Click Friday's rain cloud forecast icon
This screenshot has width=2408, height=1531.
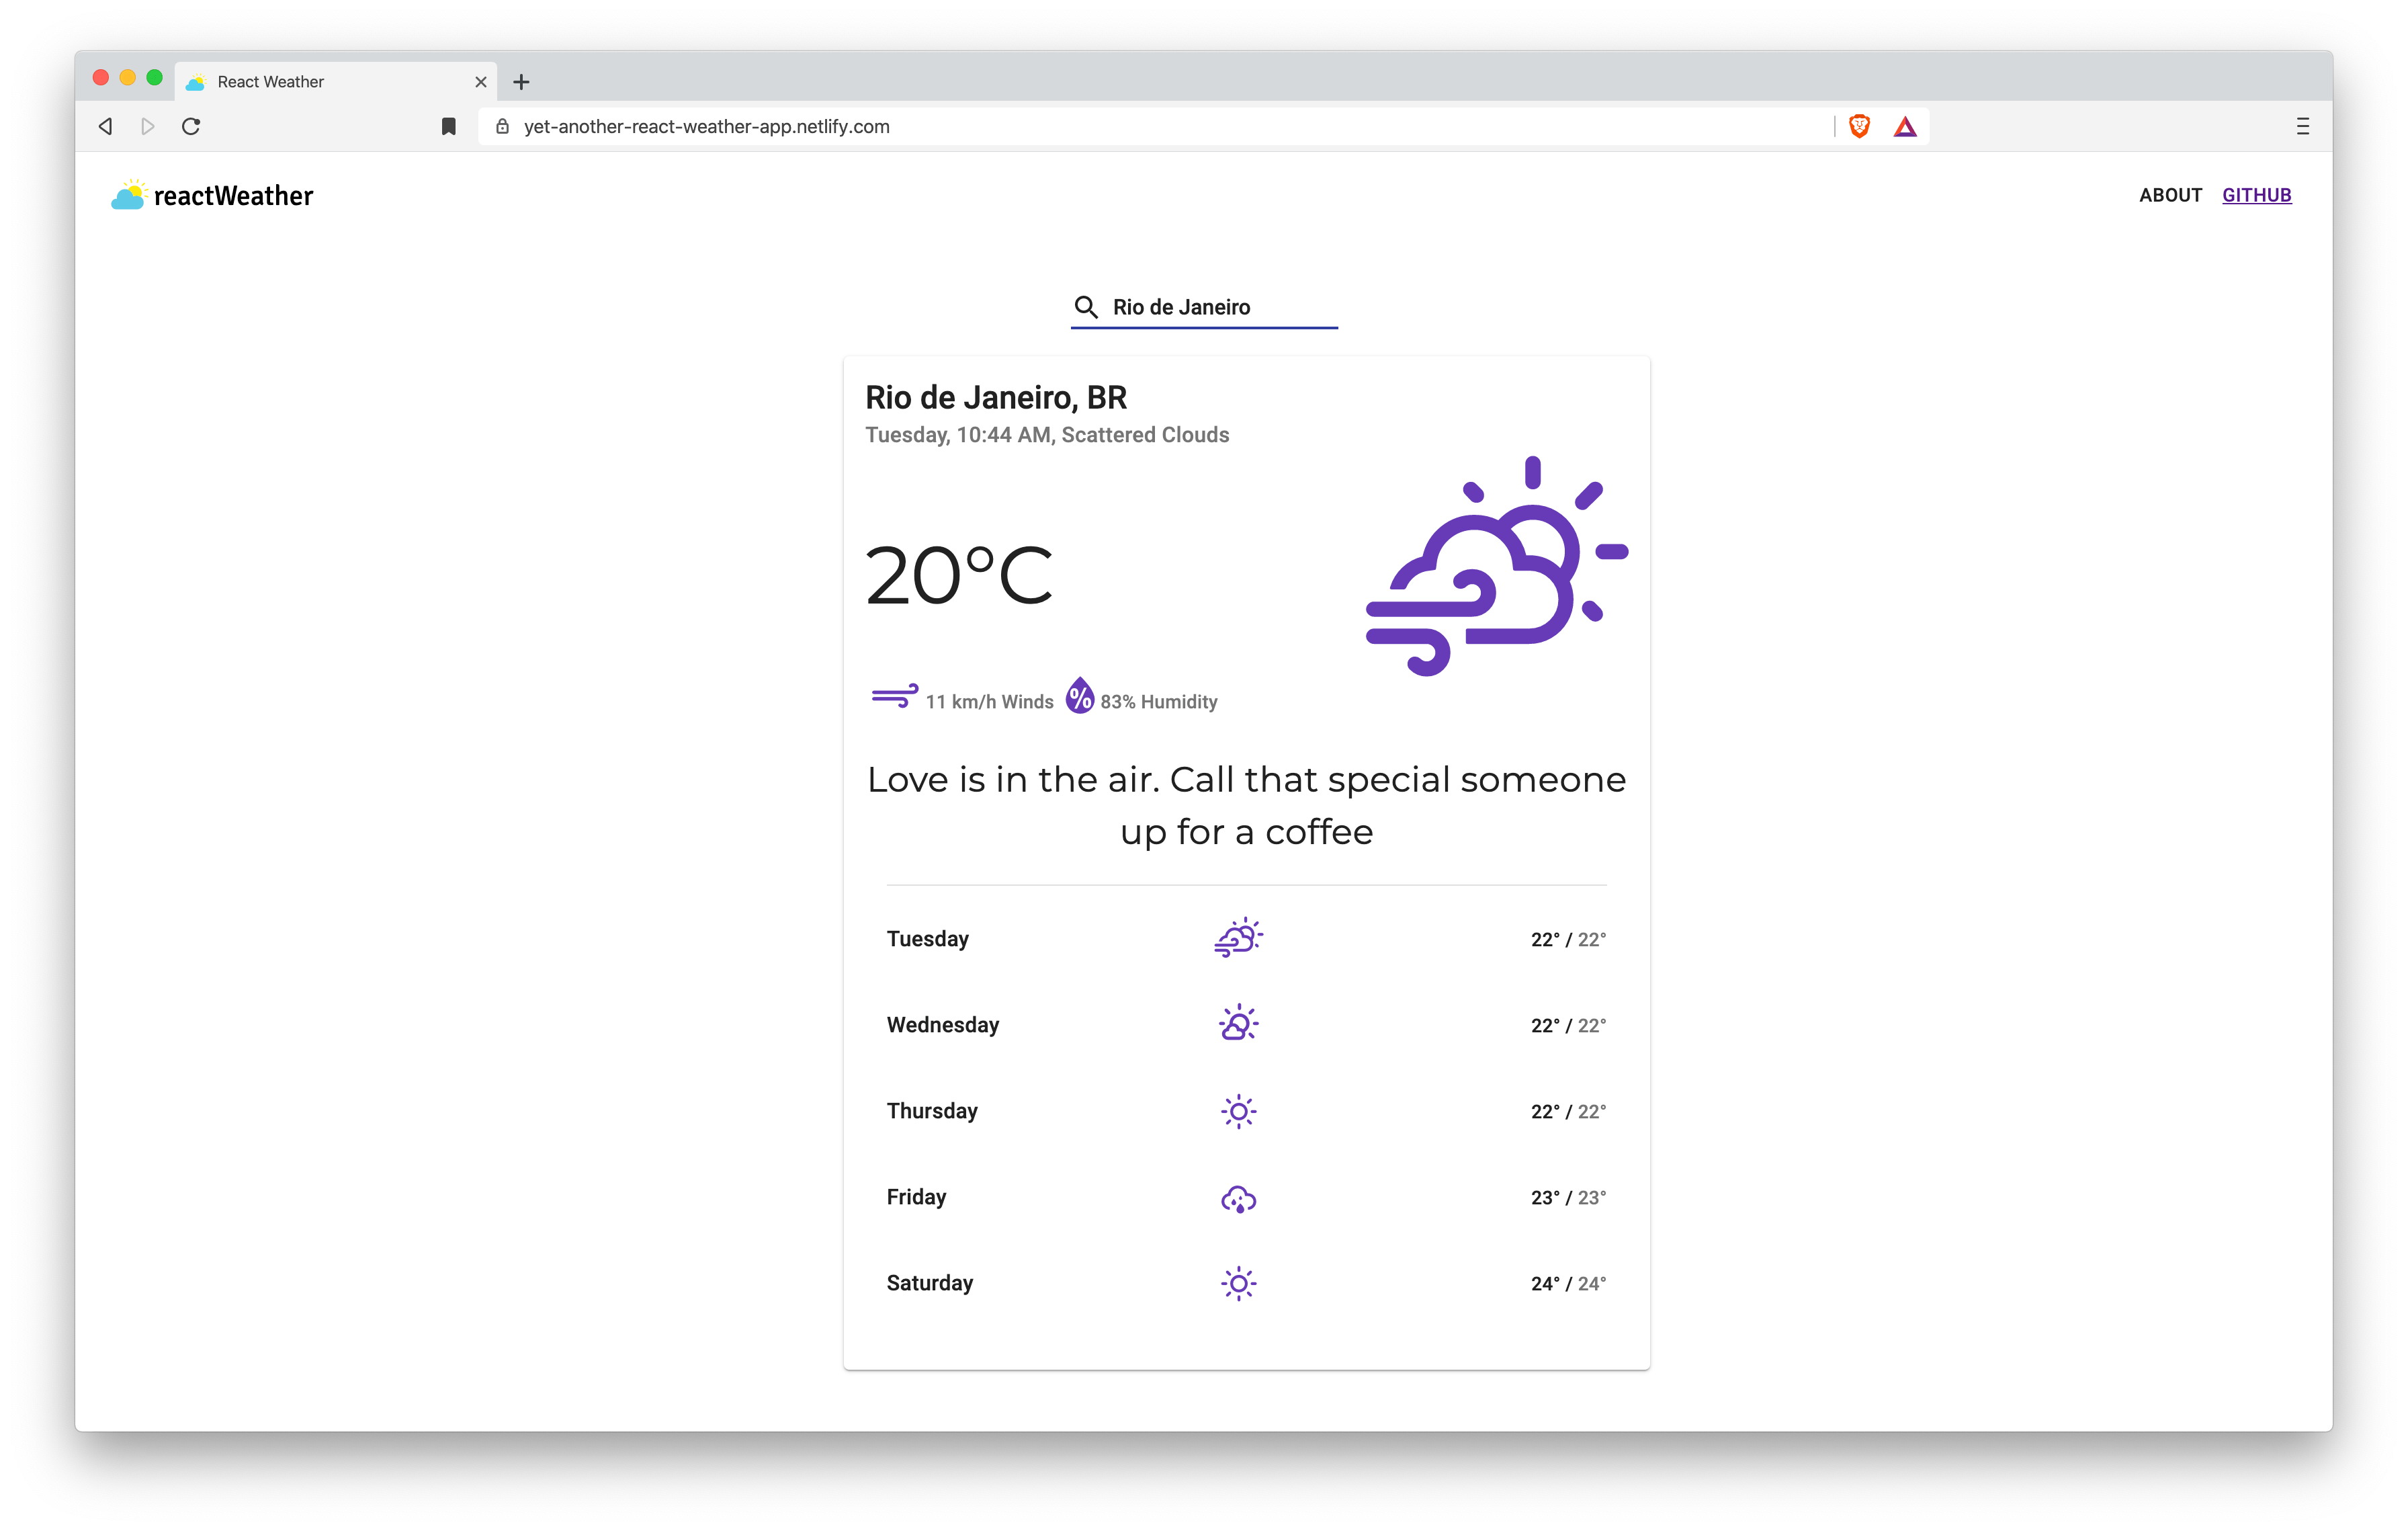pyautogui.click(x=1239, y=1198)
